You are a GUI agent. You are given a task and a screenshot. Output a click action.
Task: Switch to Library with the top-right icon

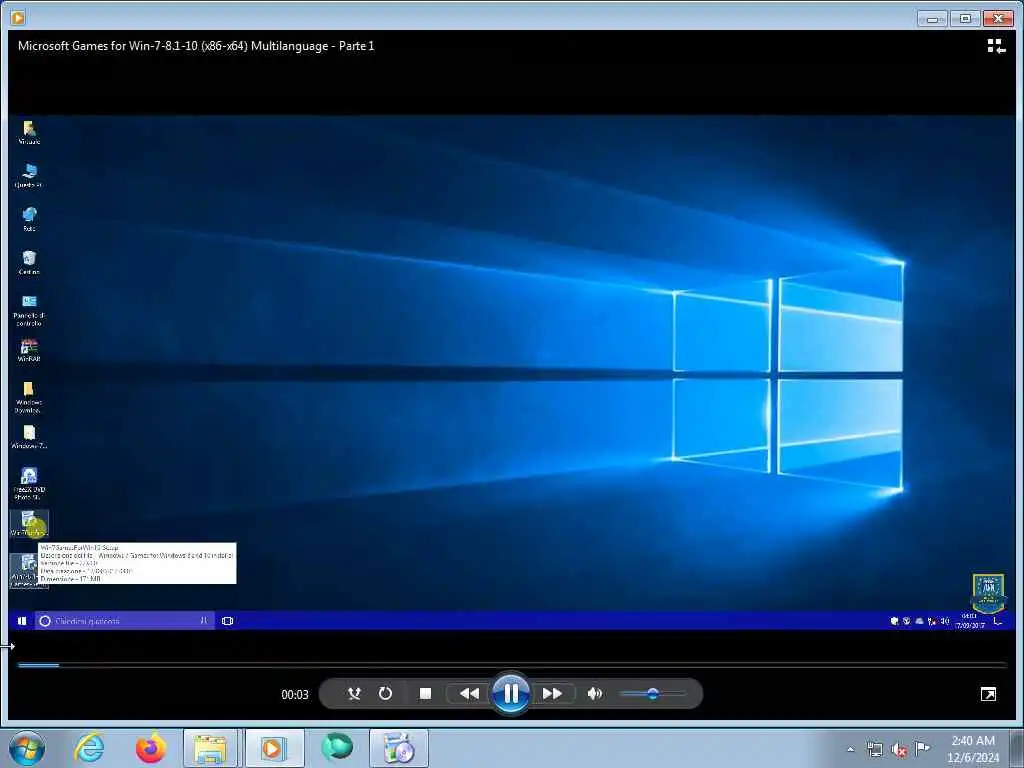click(996, 46)
